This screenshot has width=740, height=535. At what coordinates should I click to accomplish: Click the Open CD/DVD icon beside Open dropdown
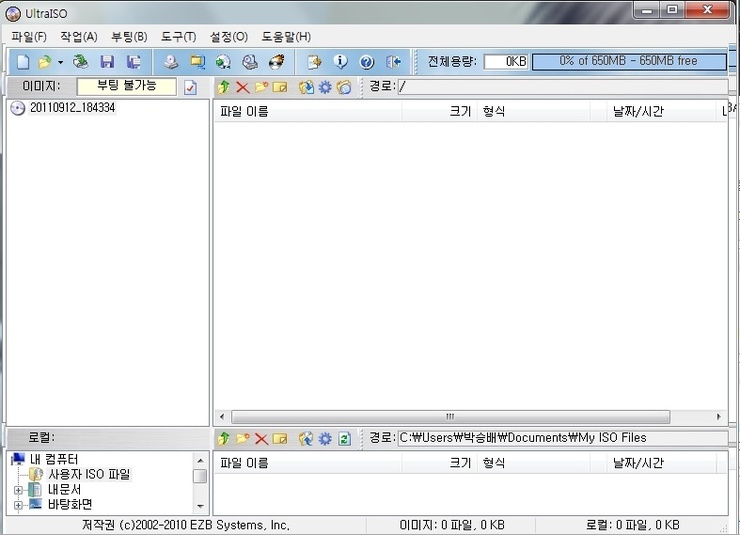tap(81, 62)
